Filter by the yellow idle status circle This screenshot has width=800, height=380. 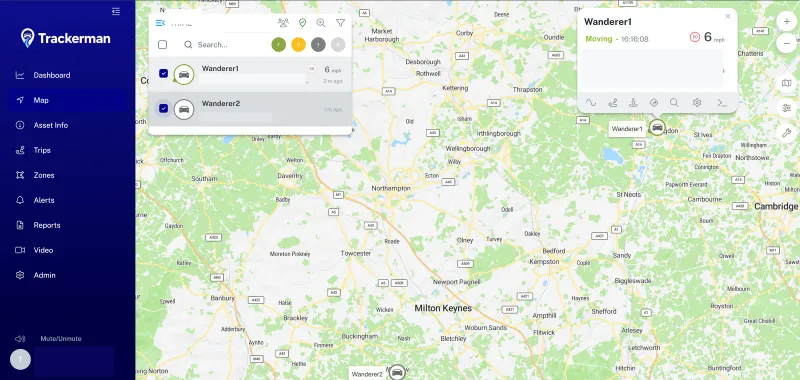pyautogui.click(x=298, y=45)
